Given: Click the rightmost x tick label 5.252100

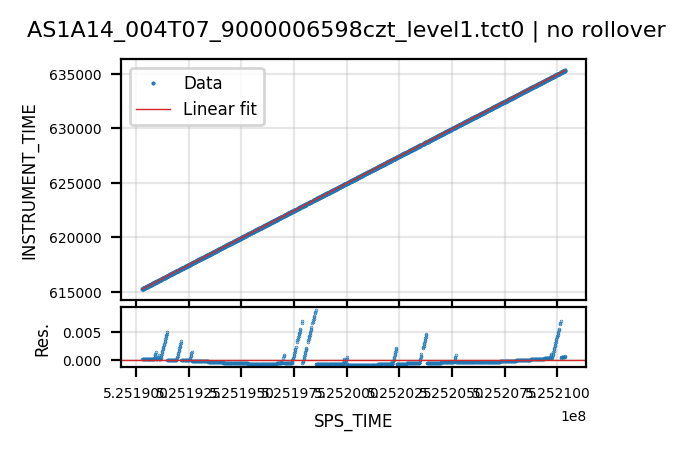Looking at the screenshot, I should 557,394.
